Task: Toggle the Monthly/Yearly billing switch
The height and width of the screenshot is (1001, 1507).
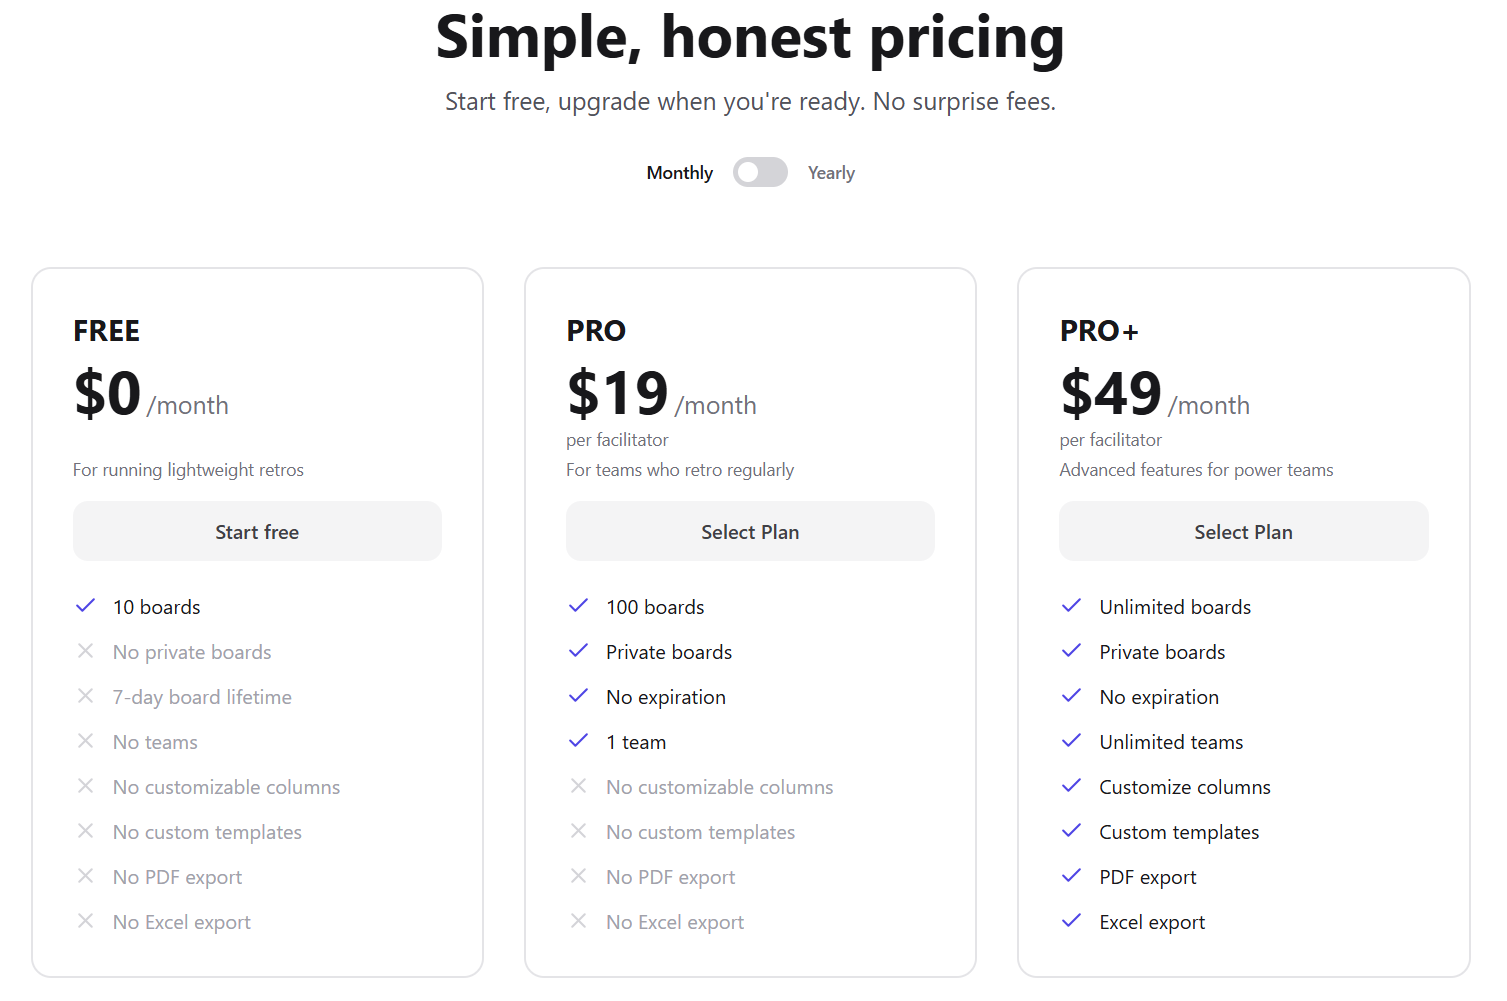Action: (760, 173)
